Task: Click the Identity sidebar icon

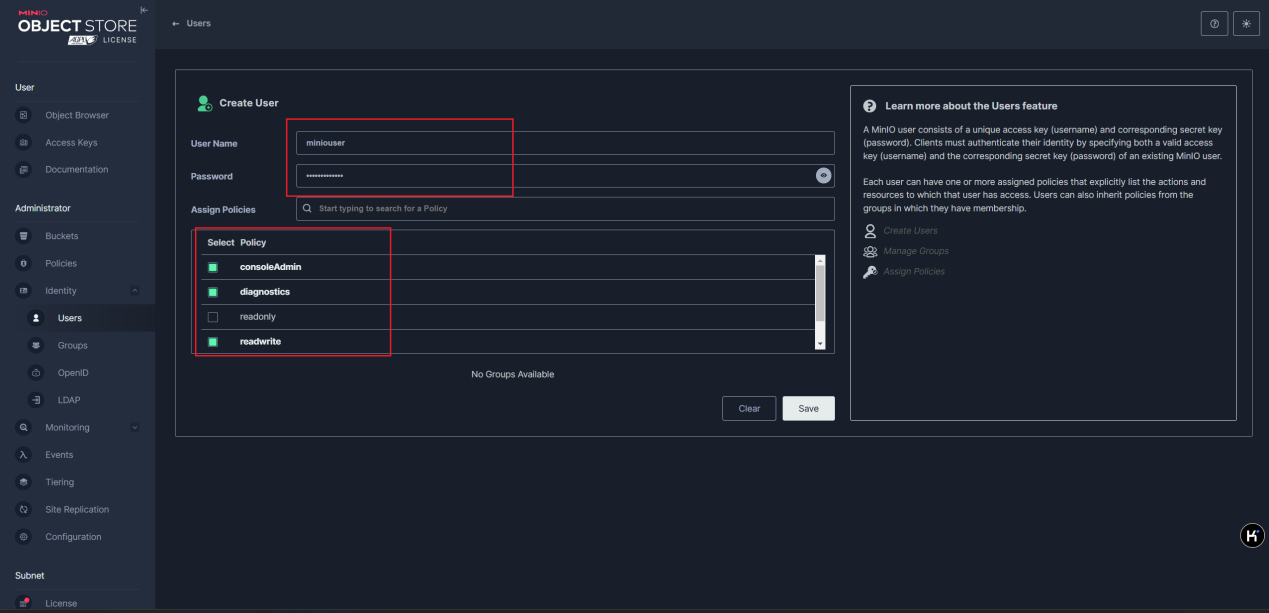Action: pyautogui.click(x=24, y=290)
